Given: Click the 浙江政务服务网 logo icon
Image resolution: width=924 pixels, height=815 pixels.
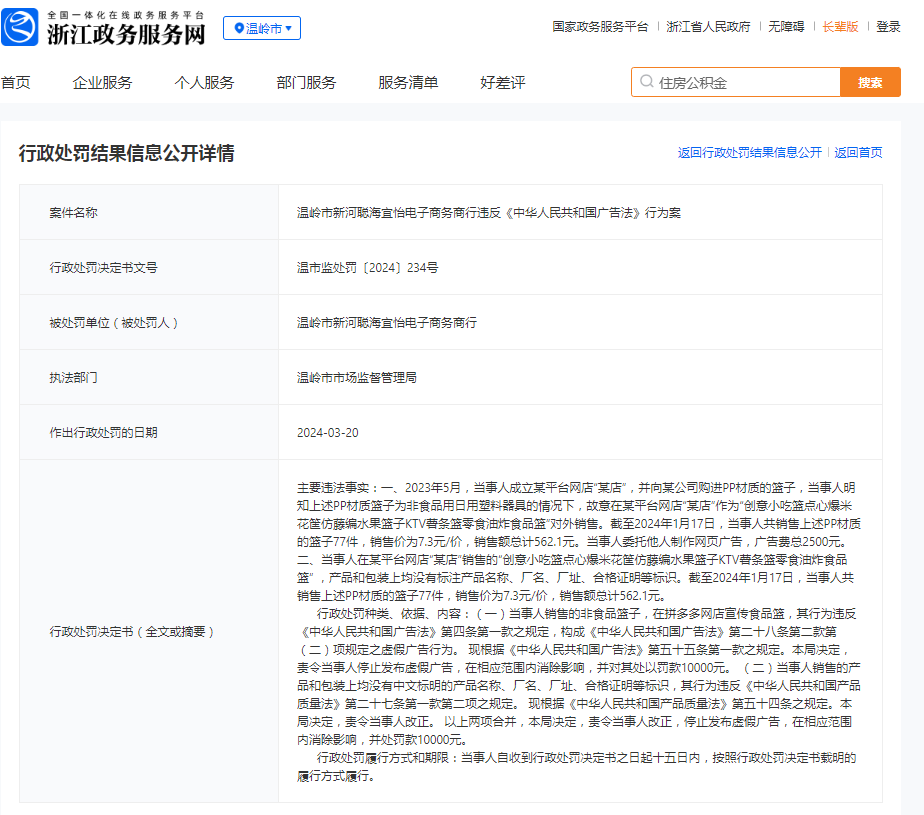Looking at the screenshot, I should [21, 28].
